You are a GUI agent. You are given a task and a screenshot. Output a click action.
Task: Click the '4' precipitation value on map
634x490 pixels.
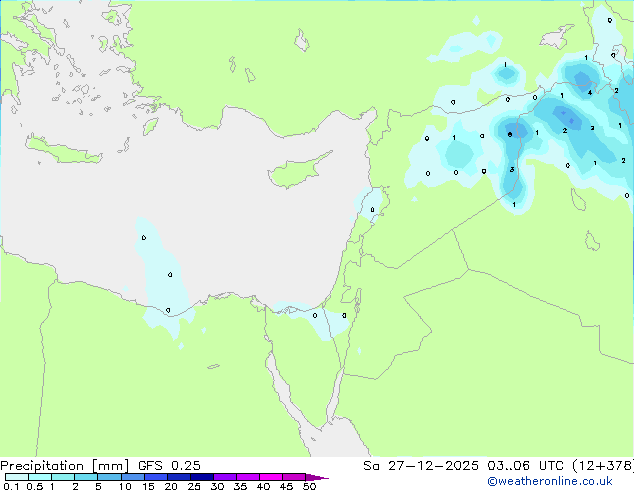point(590,93)
